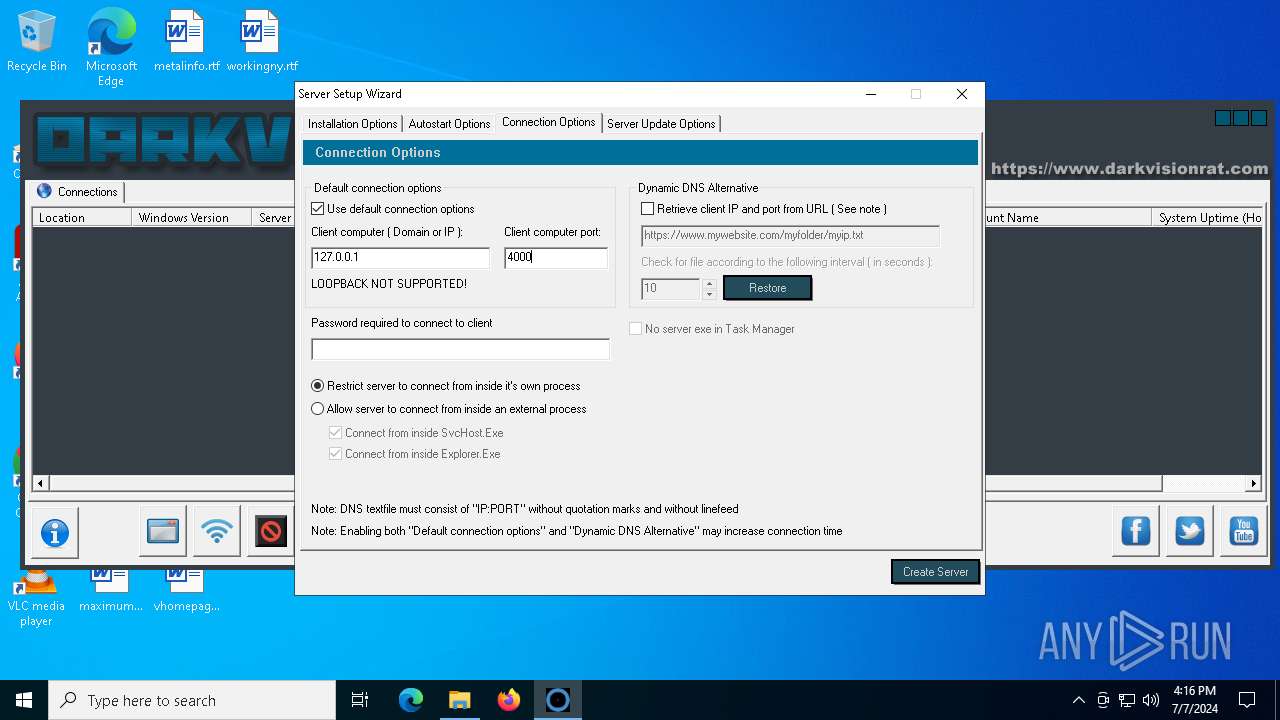Open the Twitter icon in DarkVision
The height and width of the screenshot is (720, 1280).
coord(1189,531)
